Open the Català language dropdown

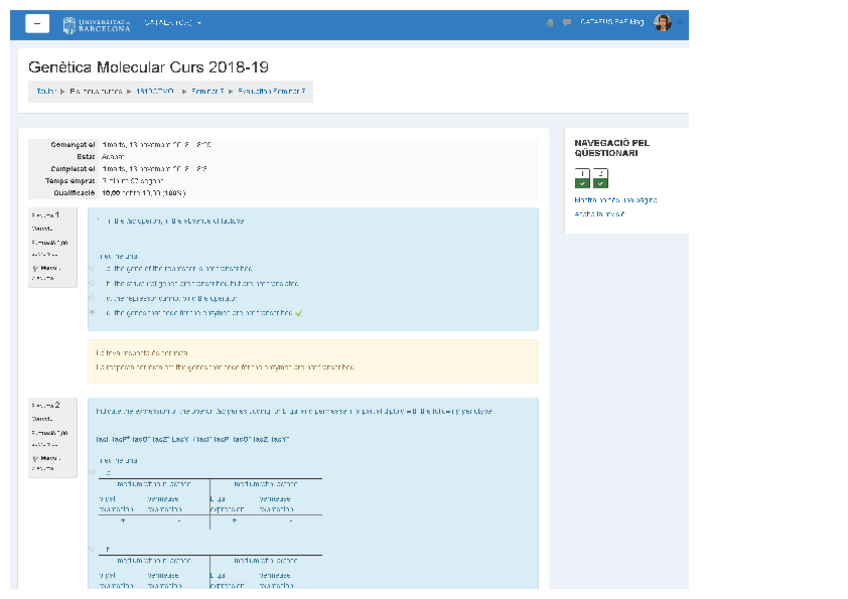tap(173, 23)
